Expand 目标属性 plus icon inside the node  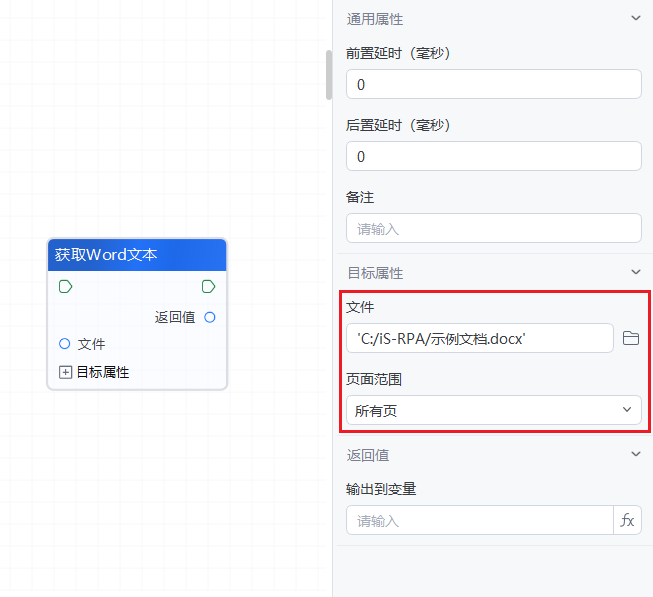[65, 372]
